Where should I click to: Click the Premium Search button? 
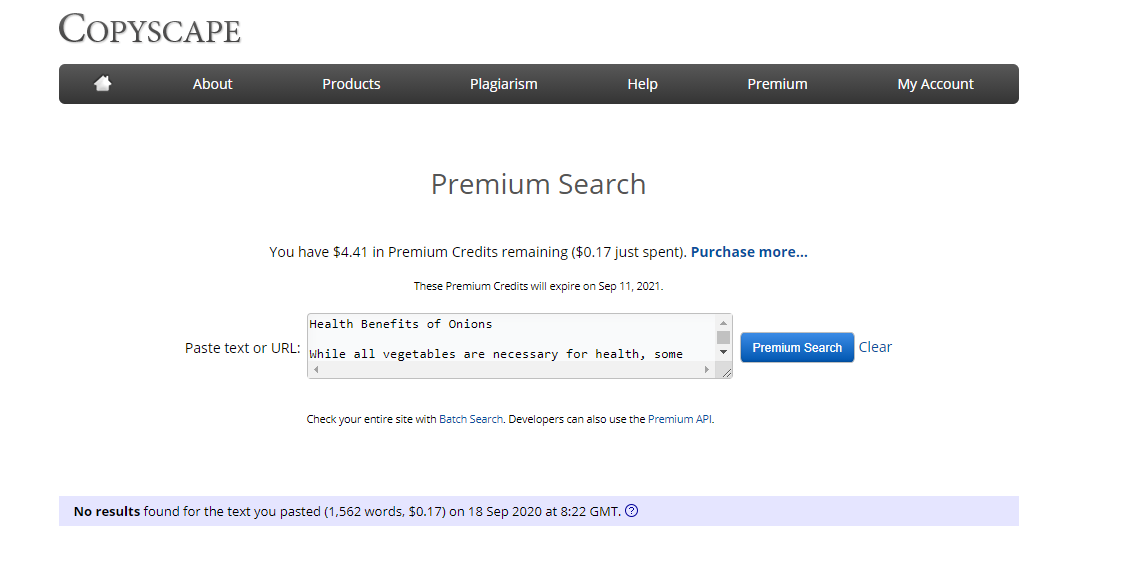[797, 348]
